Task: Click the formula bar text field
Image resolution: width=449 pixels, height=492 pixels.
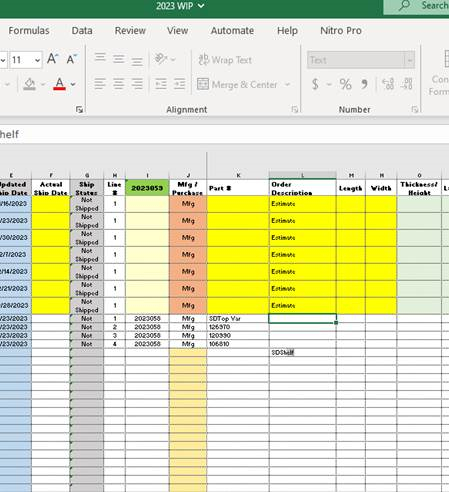Action: tap(224, 134)
